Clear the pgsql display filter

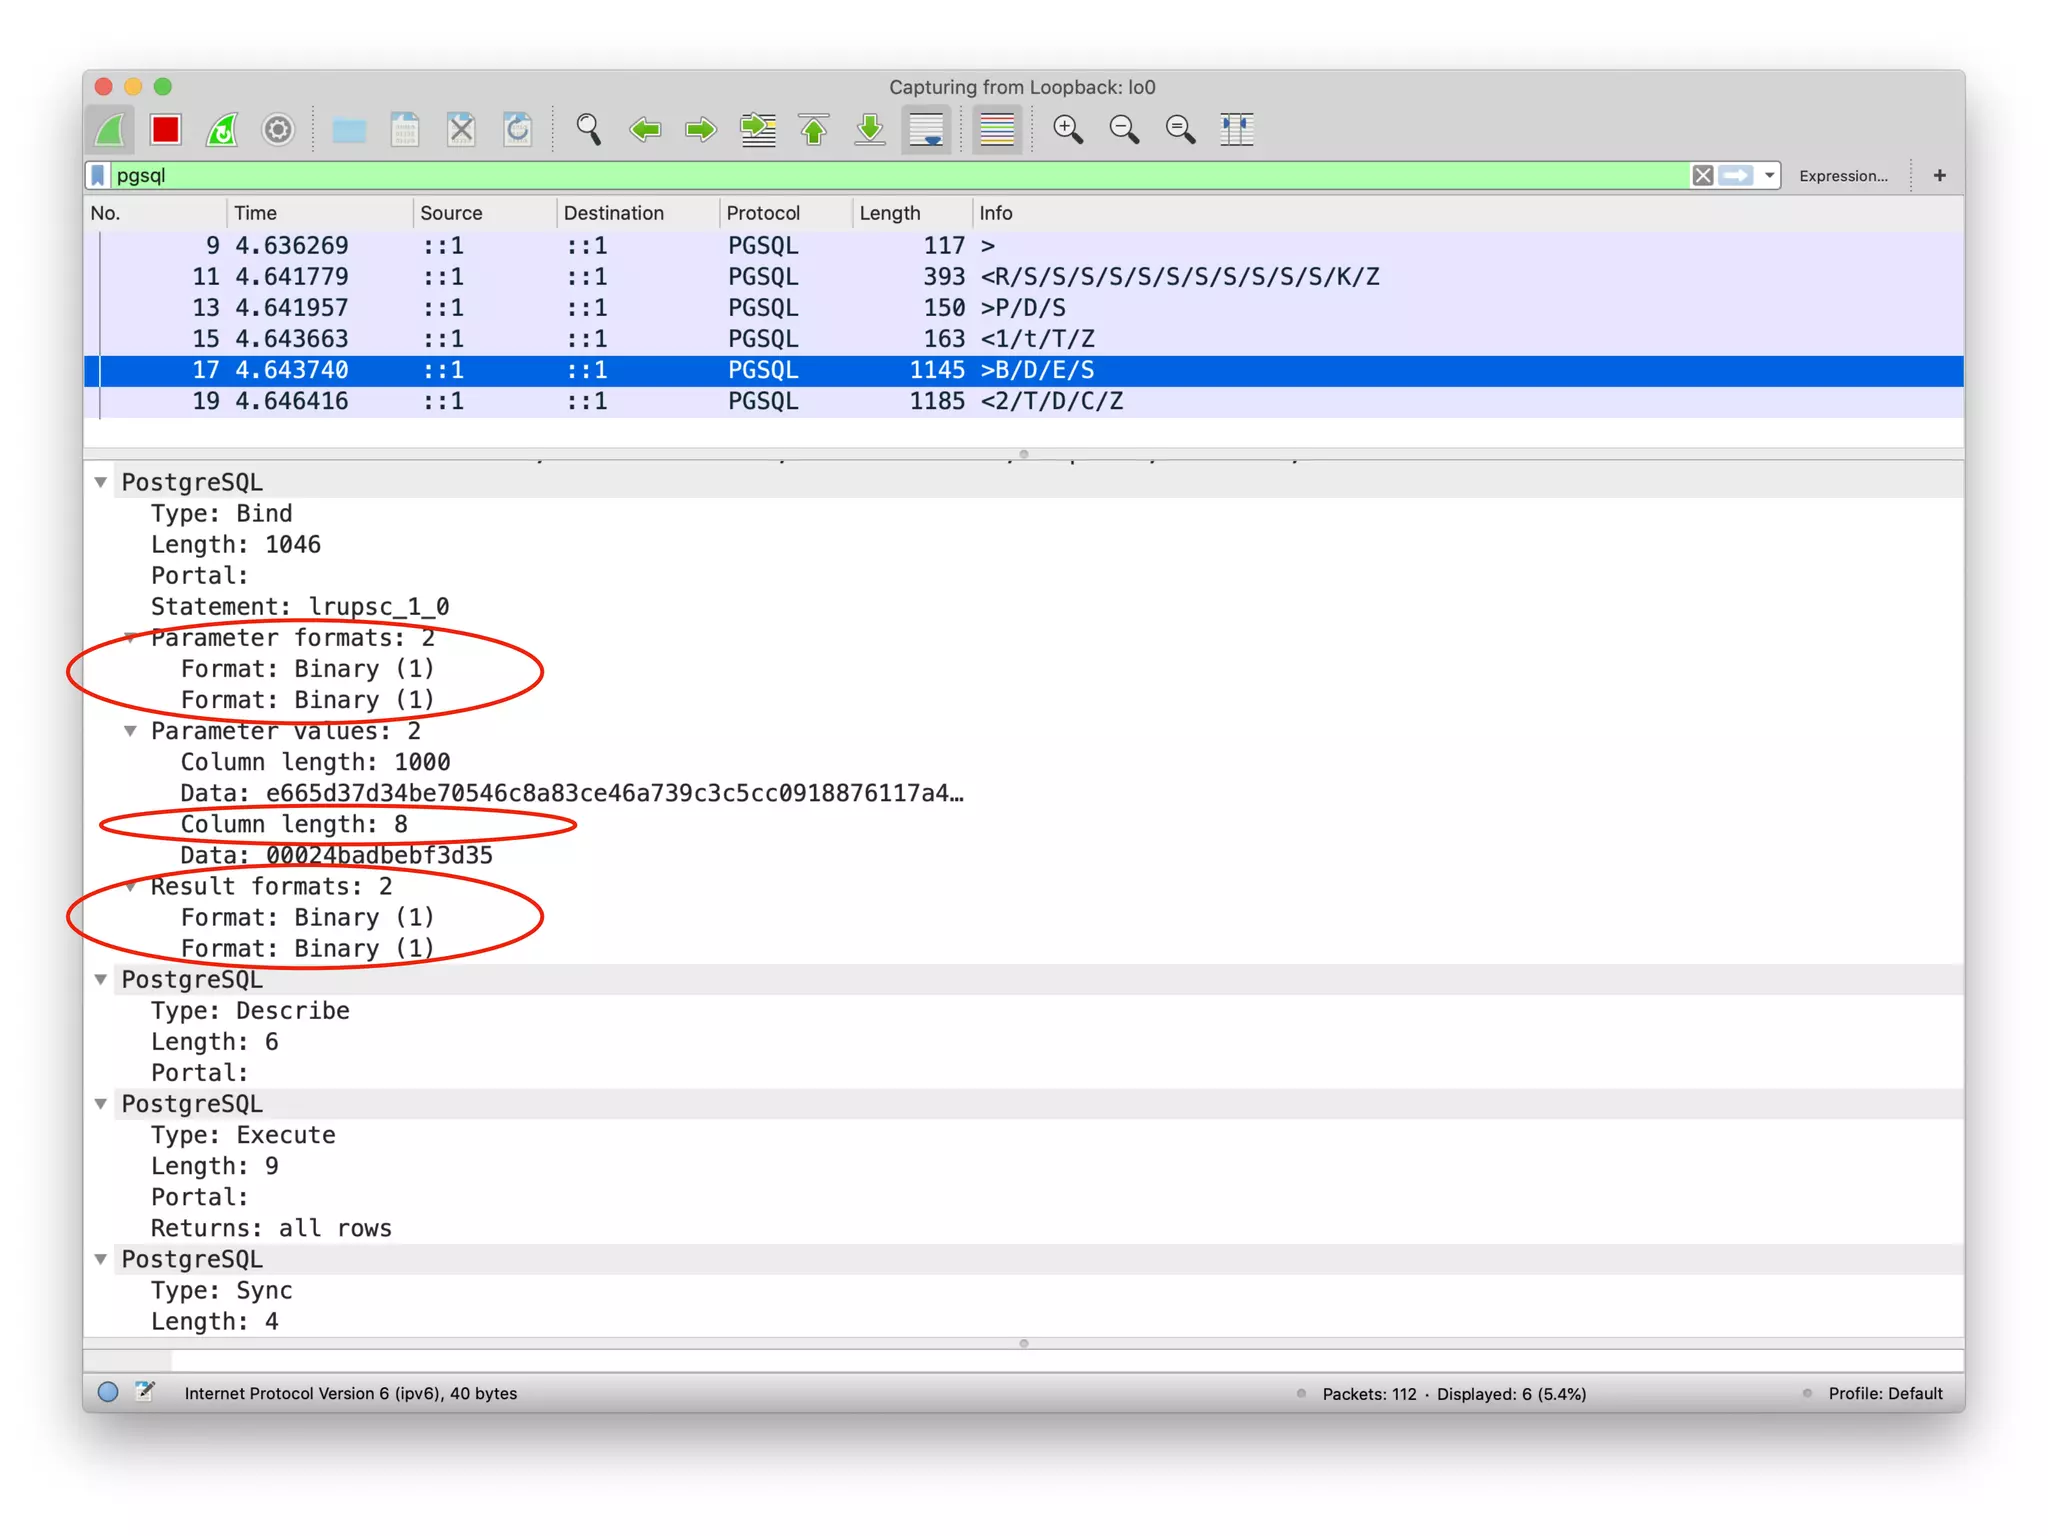[x=1702, y=175]
